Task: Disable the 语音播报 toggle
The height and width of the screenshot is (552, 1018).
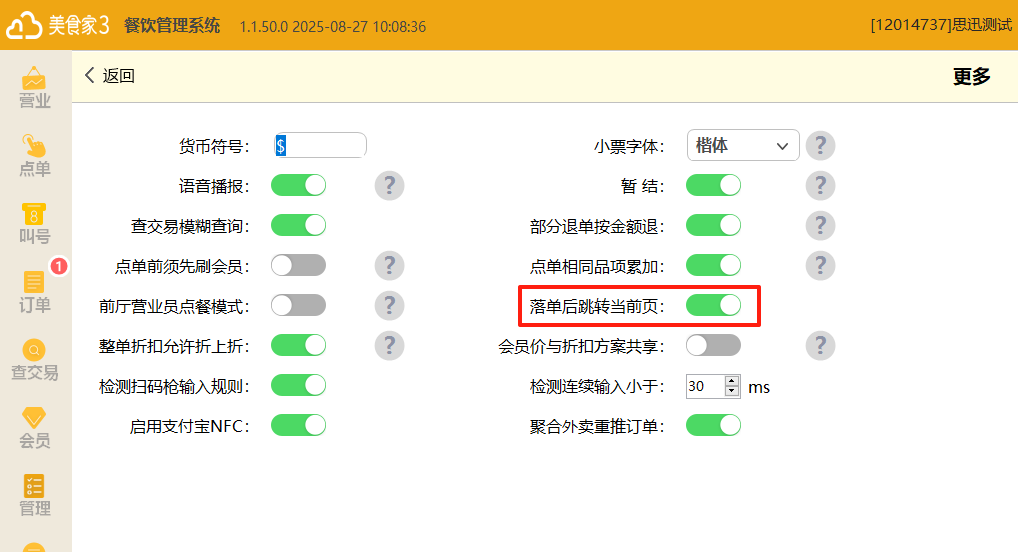Action: click(298, 185)
